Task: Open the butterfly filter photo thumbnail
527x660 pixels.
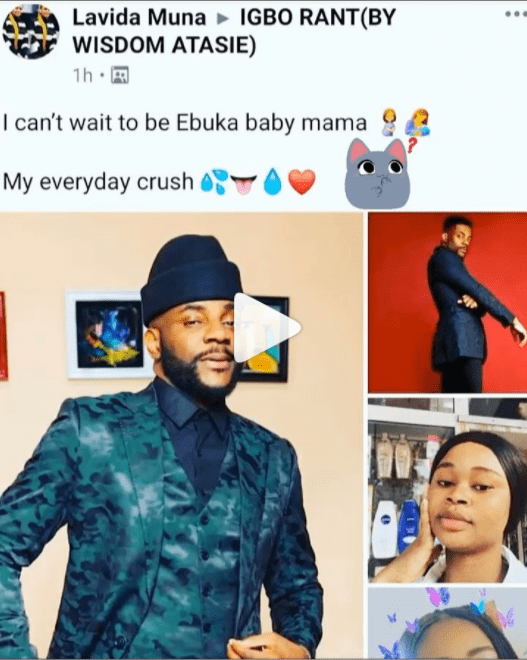Action: point(447,623)
